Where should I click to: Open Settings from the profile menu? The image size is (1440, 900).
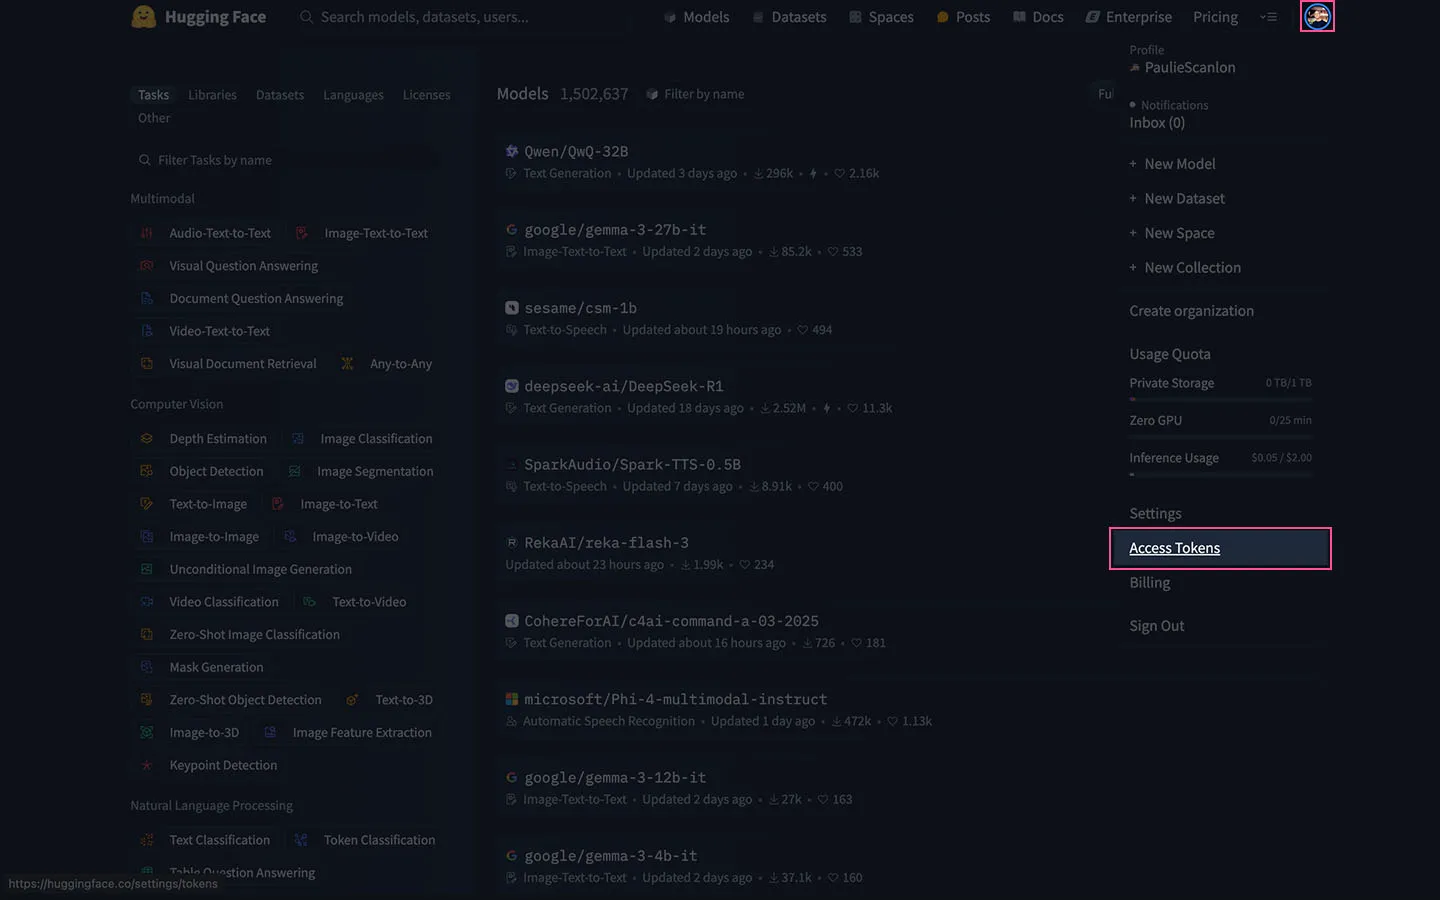(1155, 513)
